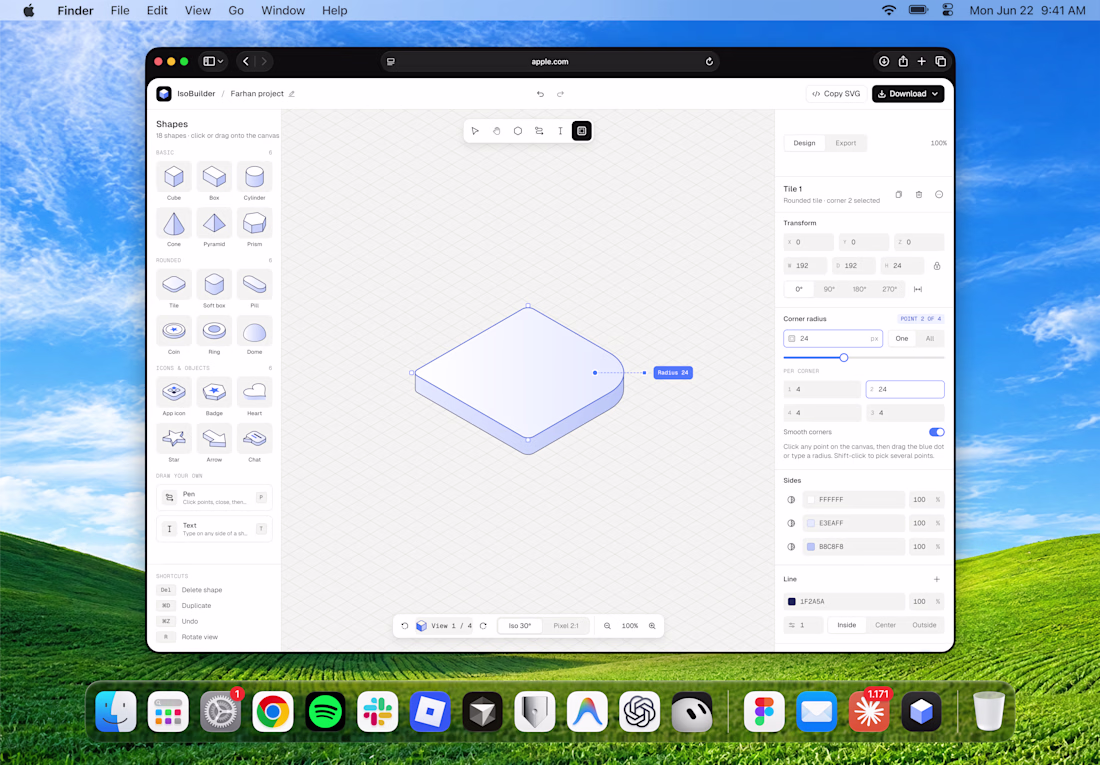The height and width of the screenshot is (765, 1100).
Task: Open the Go menu in the menu bar
Action: click(x=236, y=11)
